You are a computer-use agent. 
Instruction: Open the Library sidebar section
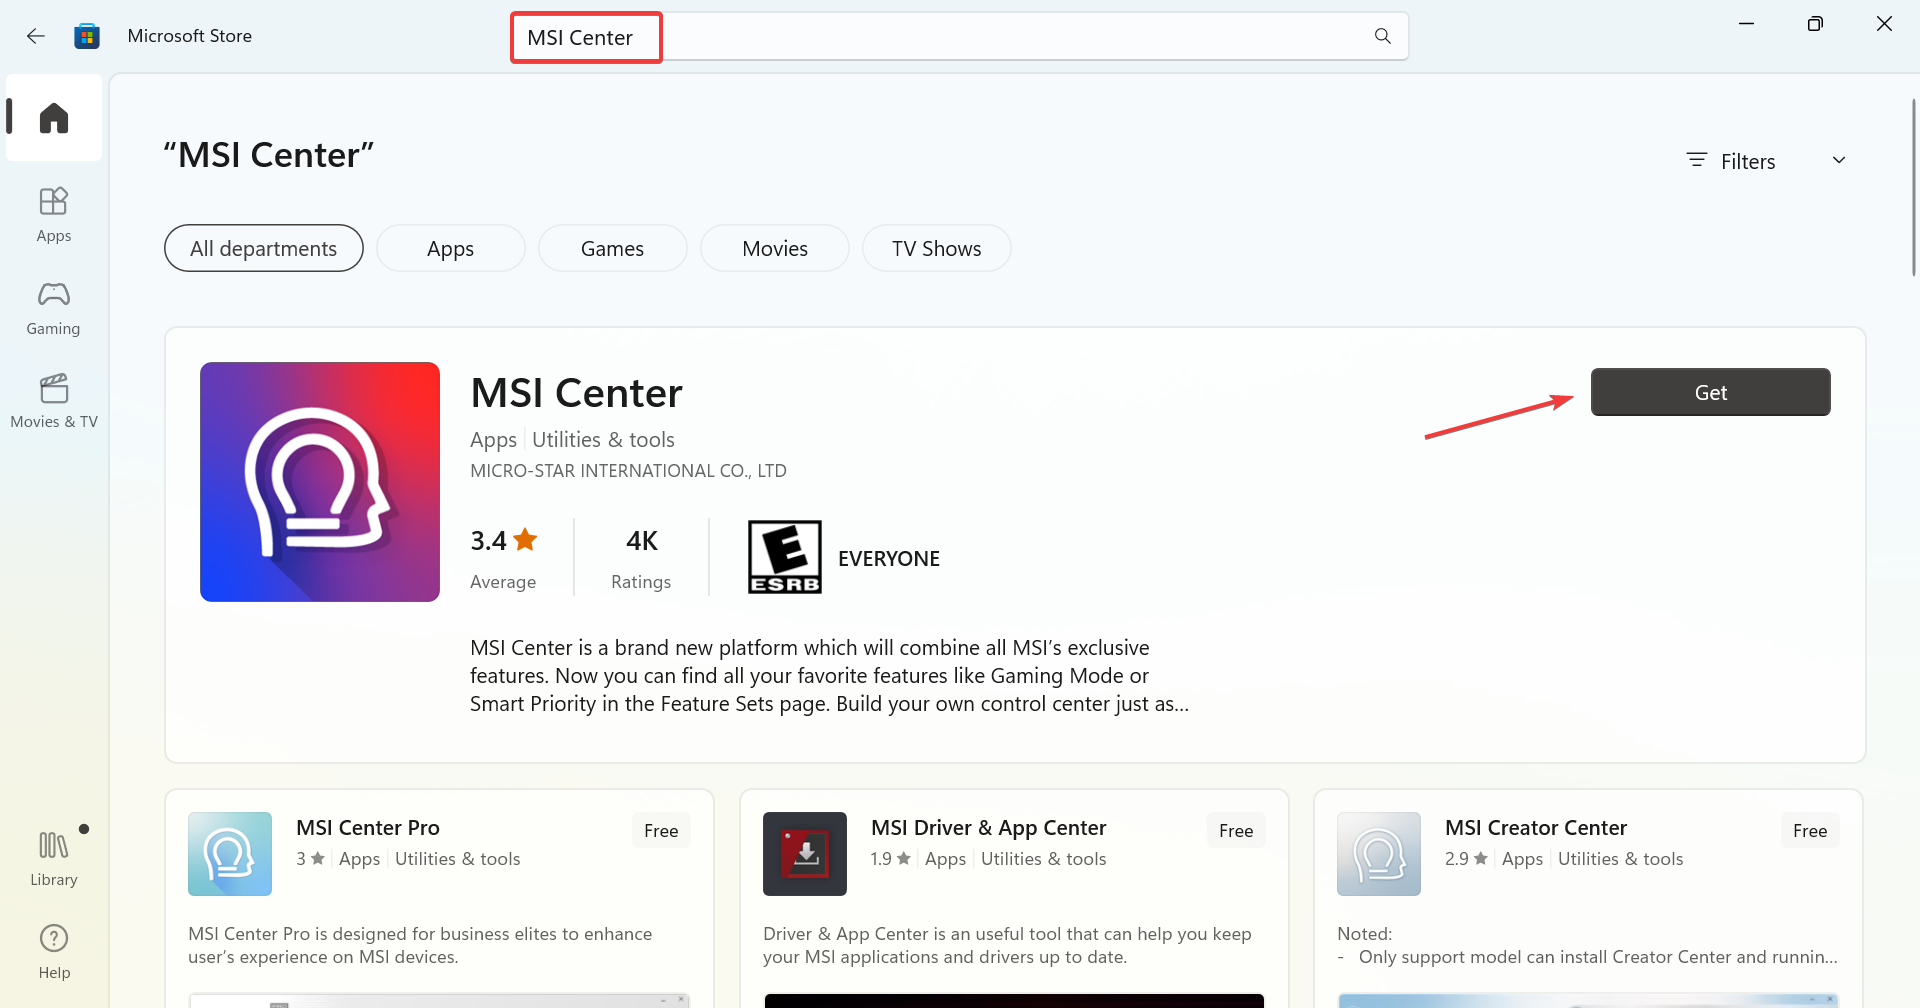pyautogui.click(x=54, y=858)
